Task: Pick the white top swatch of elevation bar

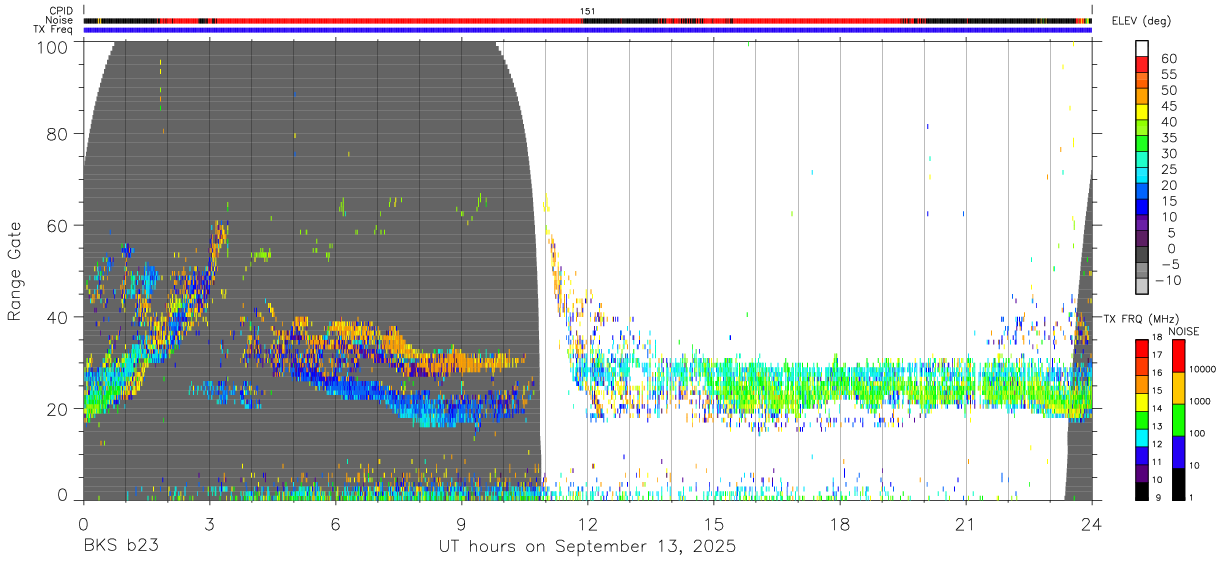Action: tap(1142, 48)
